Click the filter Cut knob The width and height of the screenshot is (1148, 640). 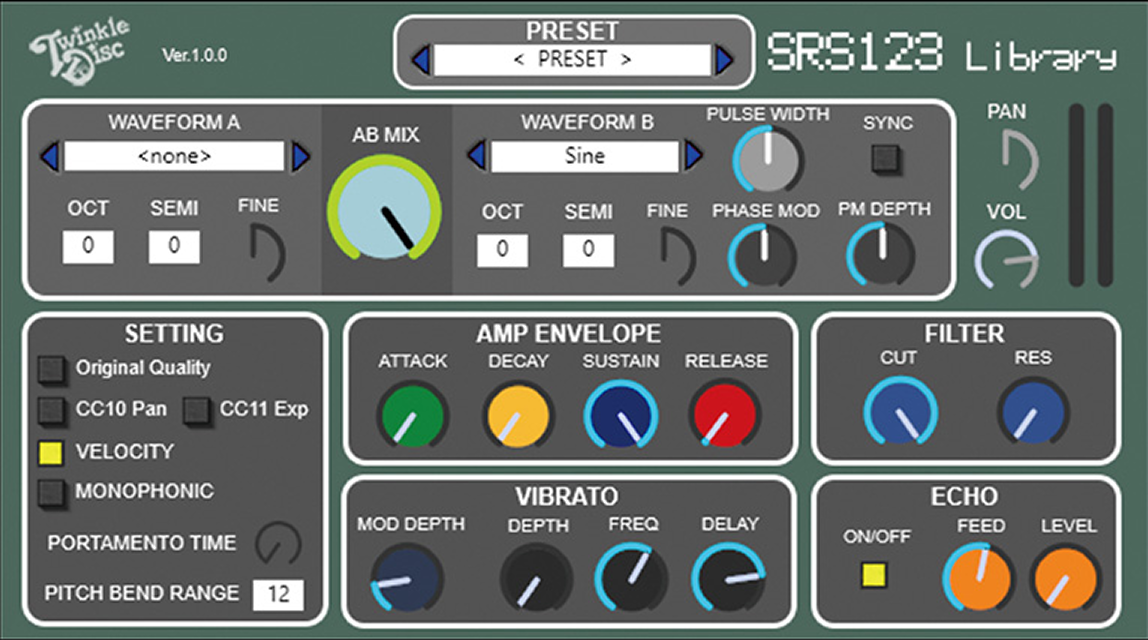(x=900, y=414)
